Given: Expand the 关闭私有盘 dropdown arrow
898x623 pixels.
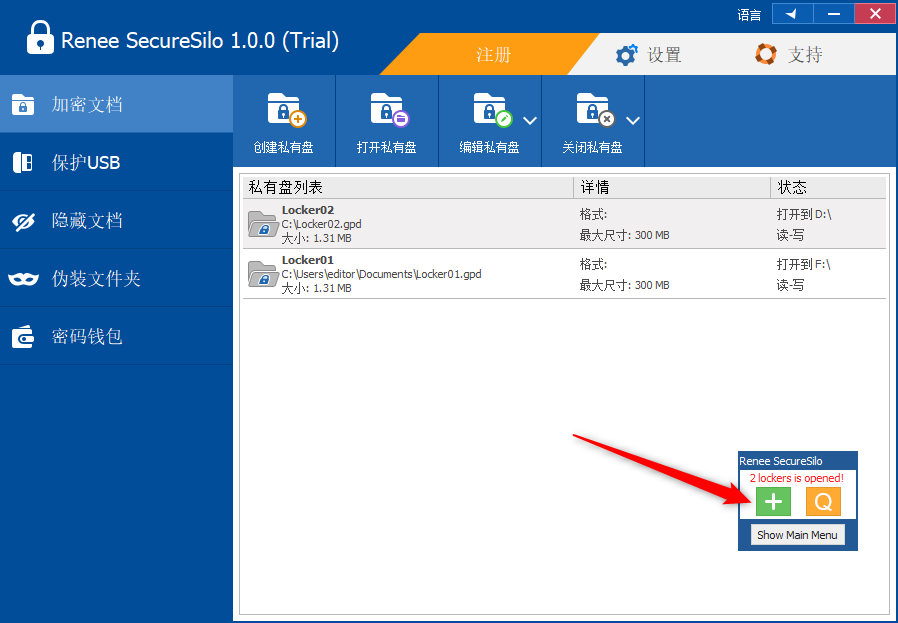Looking at the screenshot, I should [632, 121].
